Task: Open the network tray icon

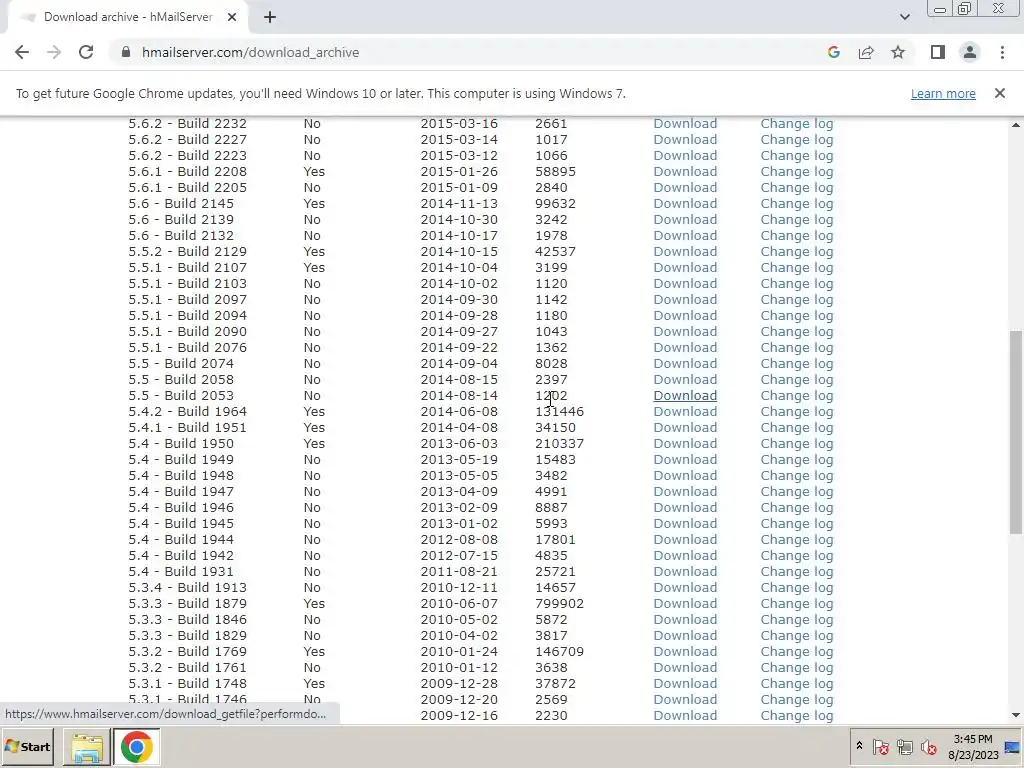Action: 904,746
